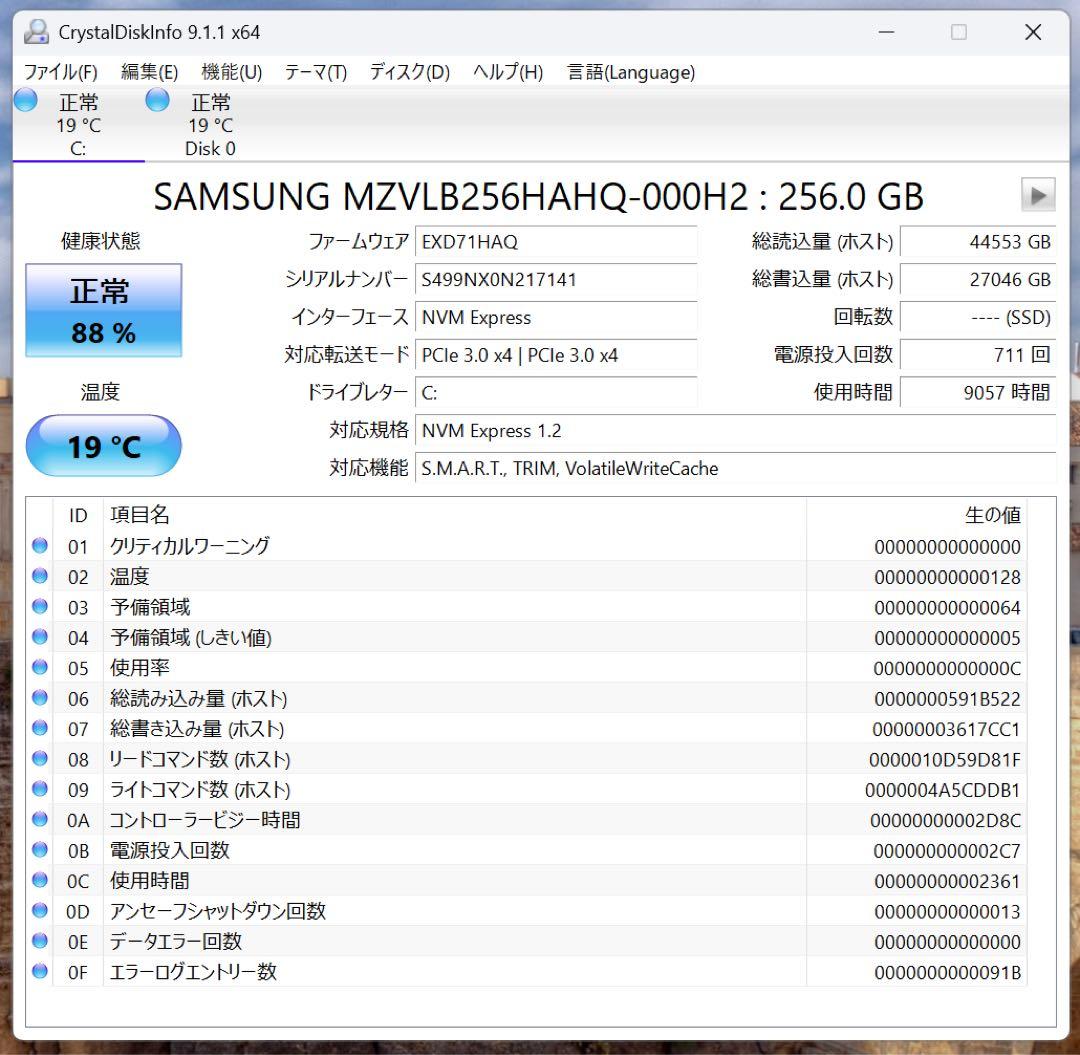Image resolution: width=1080 pixels, height=1055 pixels.
Task: Select the Disk 0 status circle
Action: tap(157, 99)
